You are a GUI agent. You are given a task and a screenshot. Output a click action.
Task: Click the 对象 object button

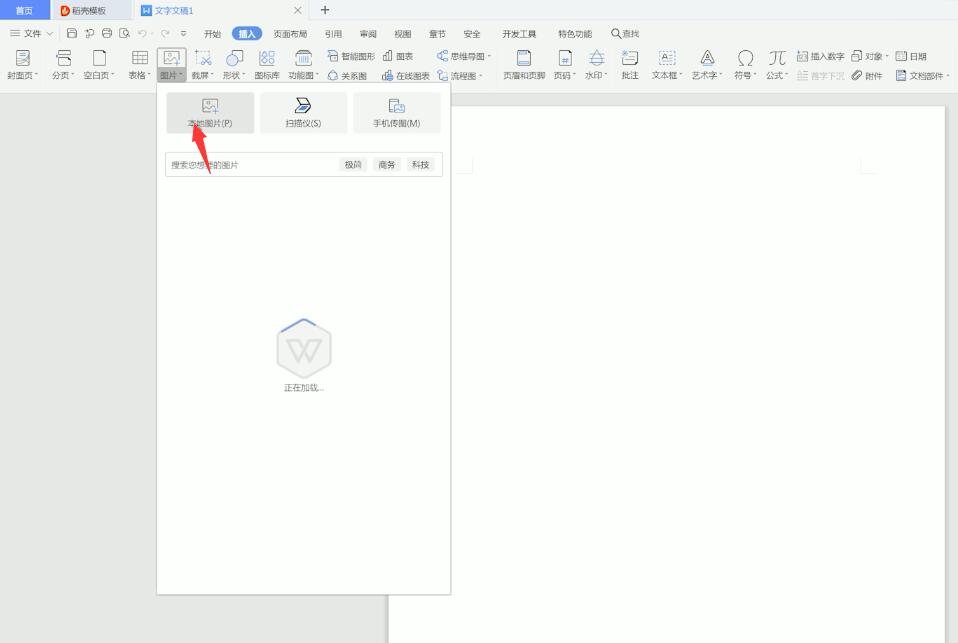pyautogui.click(x=869, y=56)
